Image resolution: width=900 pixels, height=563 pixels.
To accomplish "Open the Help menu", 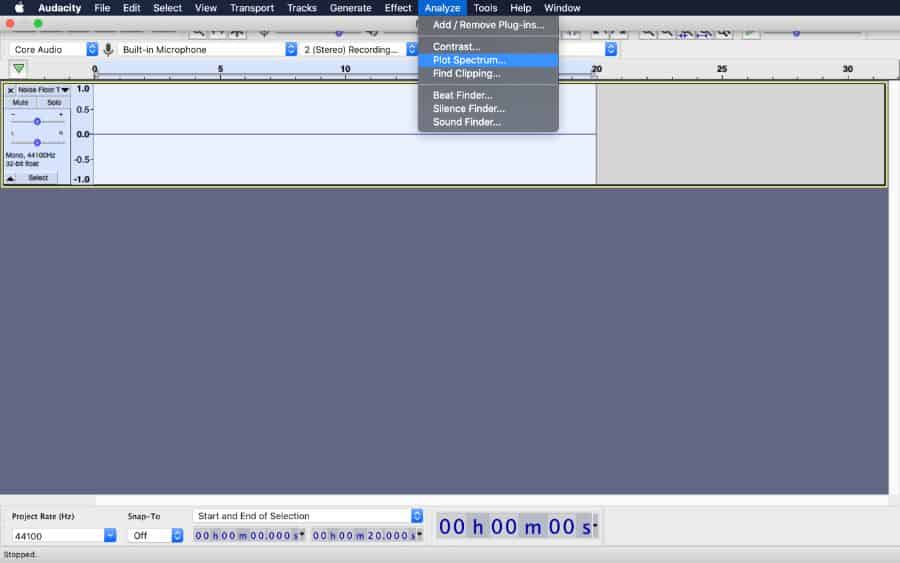I will tap(521, 8).
